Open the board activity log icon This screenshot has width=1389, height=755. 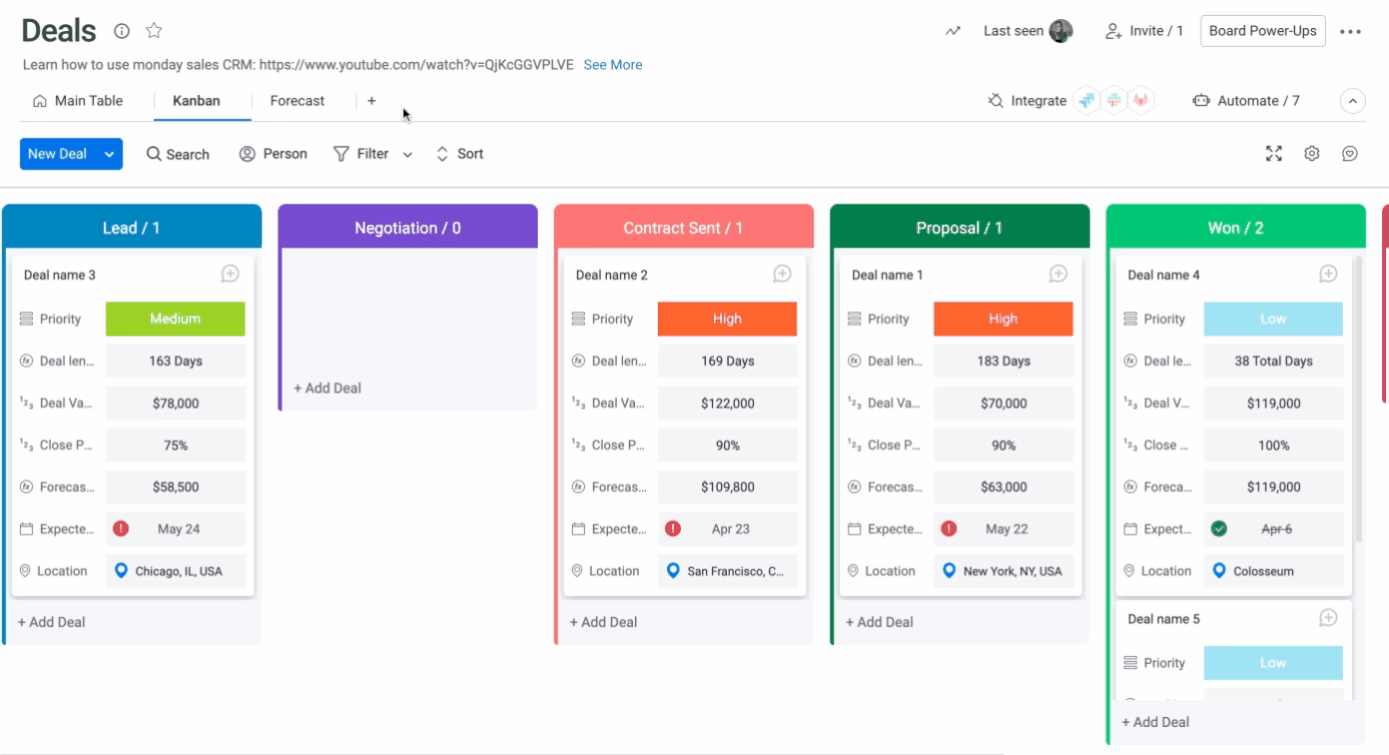click(x=953, y=31)
